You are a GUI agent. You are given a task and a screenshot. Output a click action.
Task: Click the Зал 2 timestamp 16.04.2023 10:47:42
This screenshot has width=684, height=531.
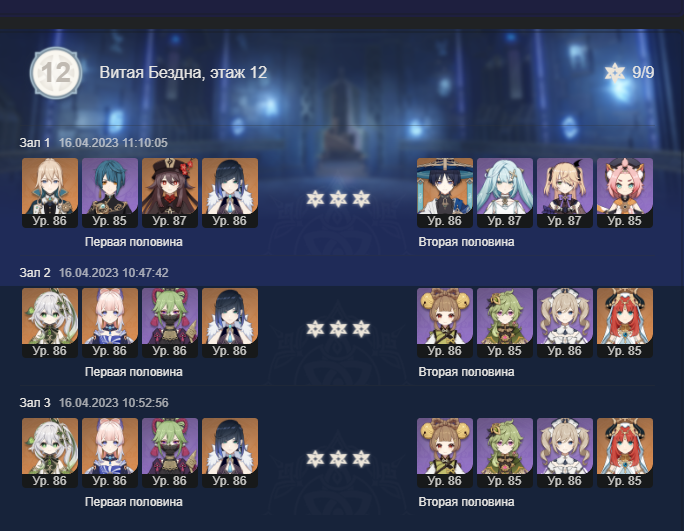(x=113, y=273)
